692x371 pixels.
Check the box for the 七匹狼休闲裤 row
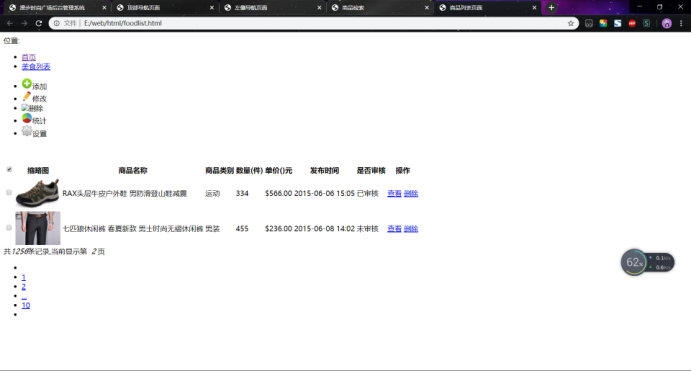(9, 228)
